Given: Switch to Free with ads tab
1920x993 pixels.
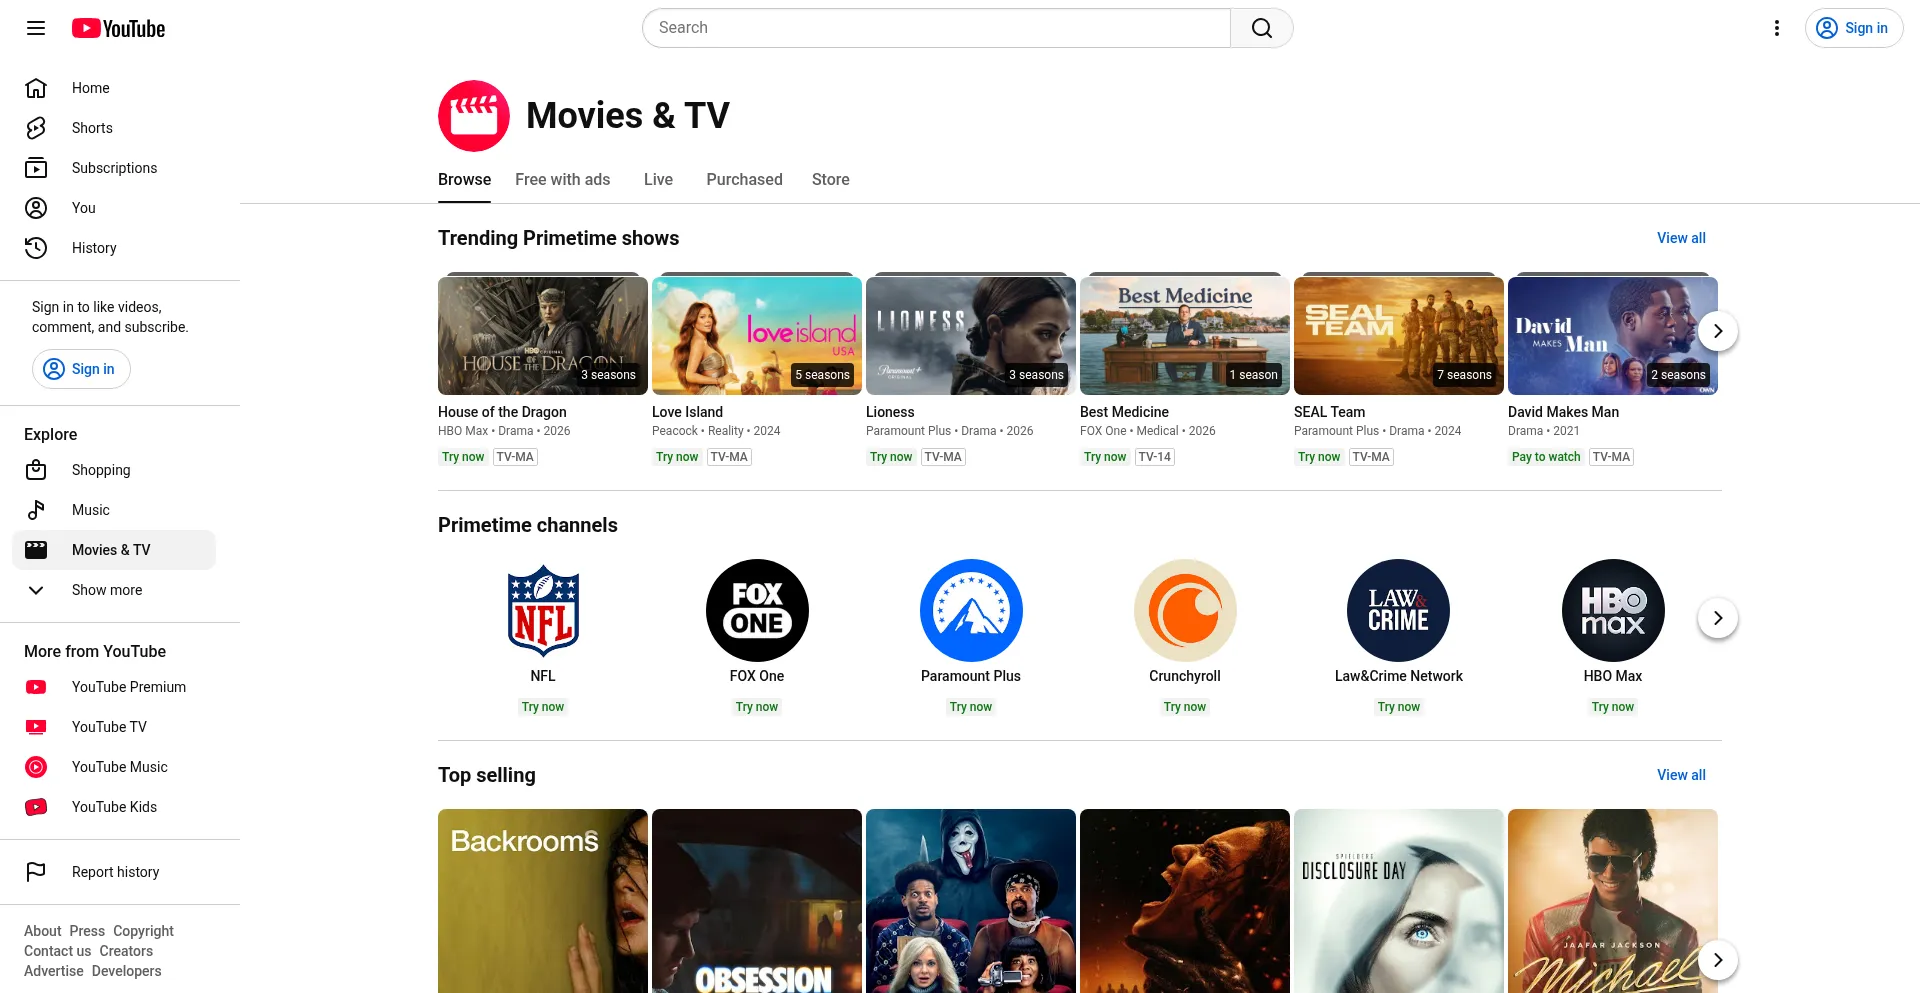Looking at the screenshot, I should click(x=563, y=179).
